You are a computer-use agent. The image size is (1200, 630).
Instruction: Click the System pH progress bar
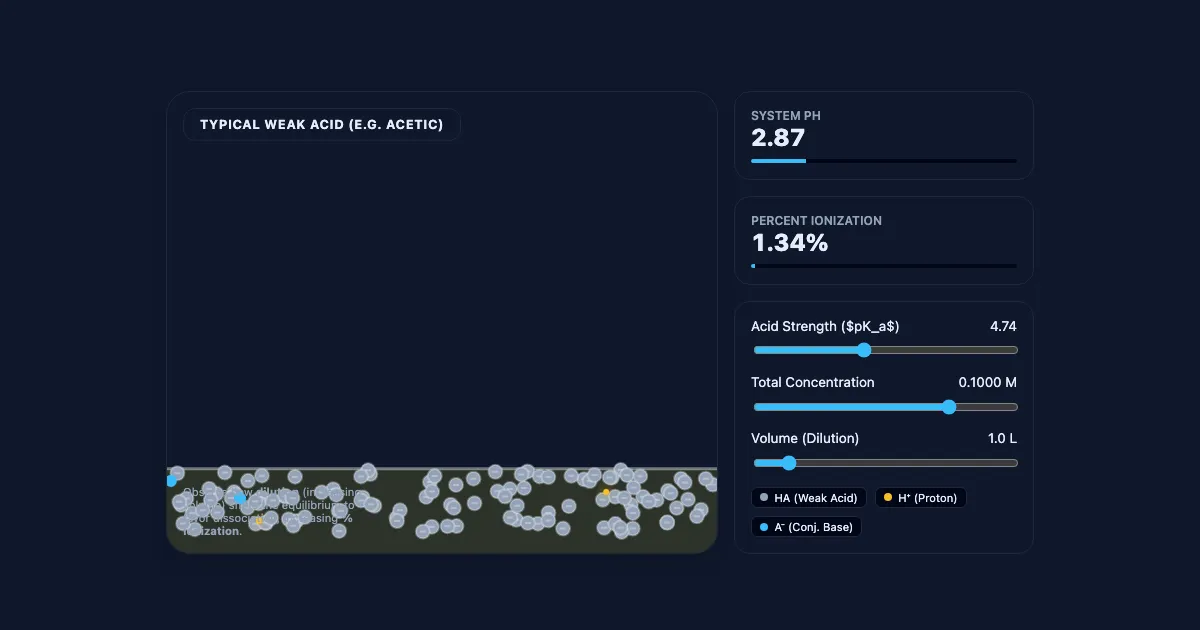[884, 161]
